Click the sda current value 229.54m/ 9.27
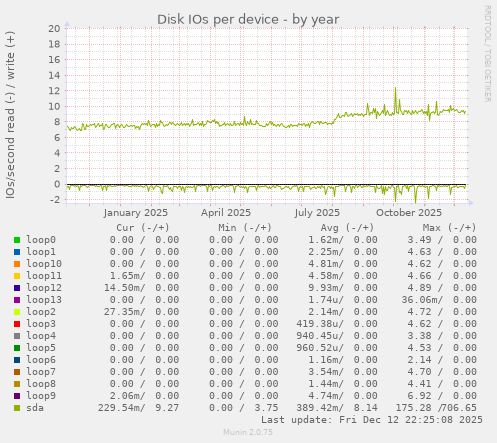 click(x=138, y=408)
